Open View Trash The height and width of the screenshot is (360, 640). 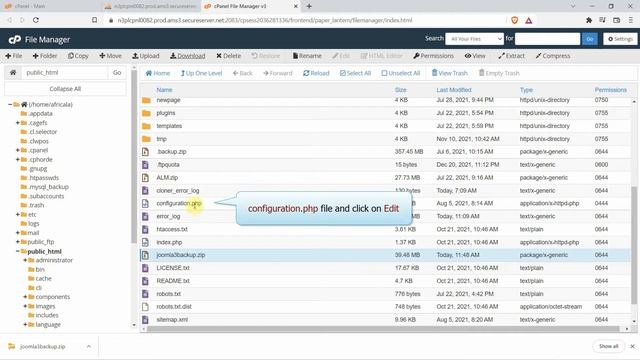tap(449, 73)
